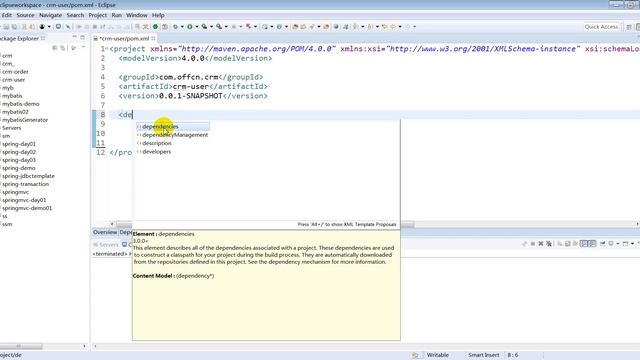
Task: Click the Writable status bar entry
Action: click(438, 355)
